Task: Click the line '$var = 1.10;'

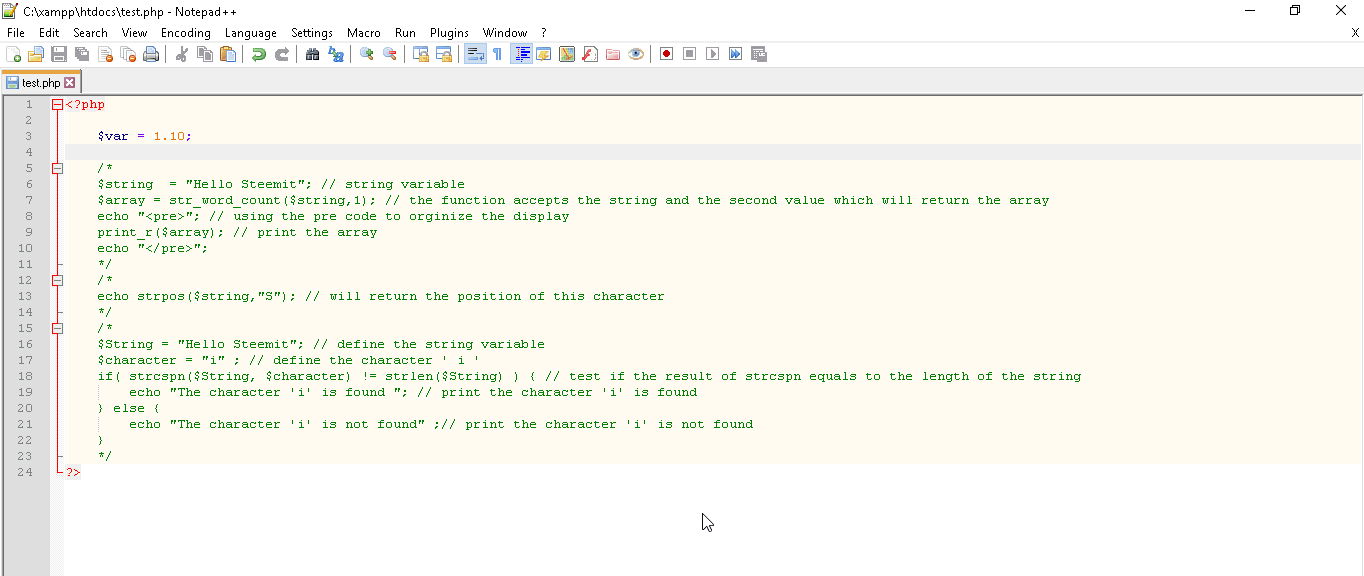Action: (x=144, y=136)
